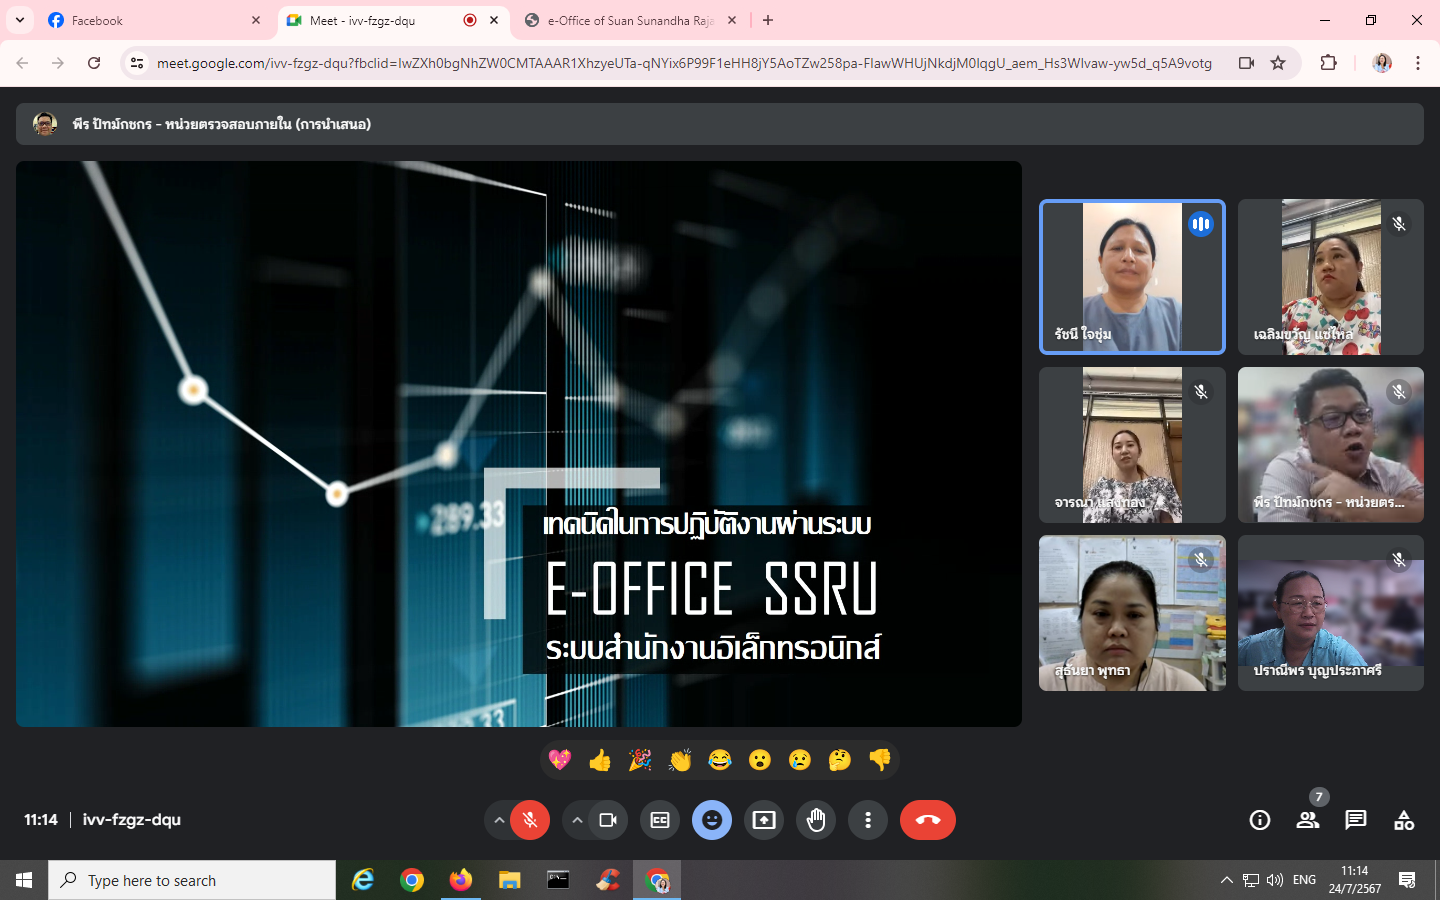1440x900 pixels.
Task: Open the more options three-dot menu
Action: [868, 820]
